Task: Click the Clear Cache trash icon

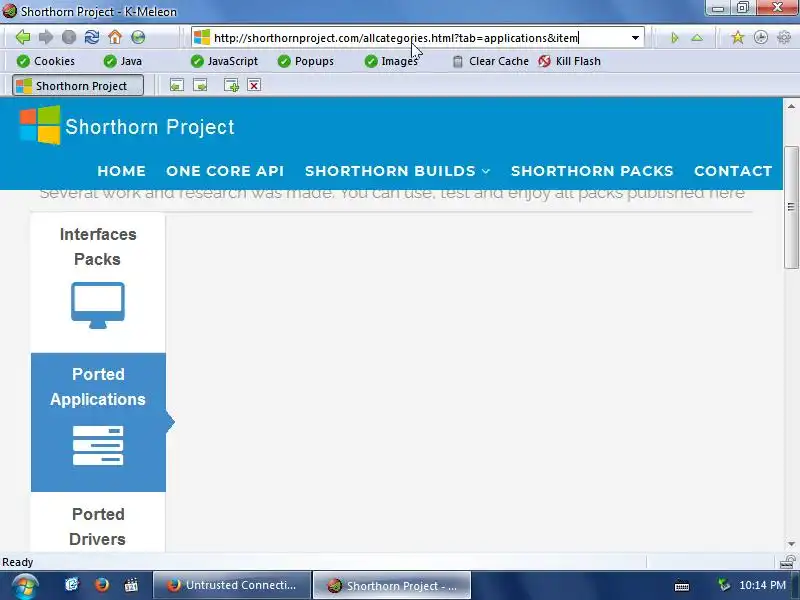Action: click(458, 61)
